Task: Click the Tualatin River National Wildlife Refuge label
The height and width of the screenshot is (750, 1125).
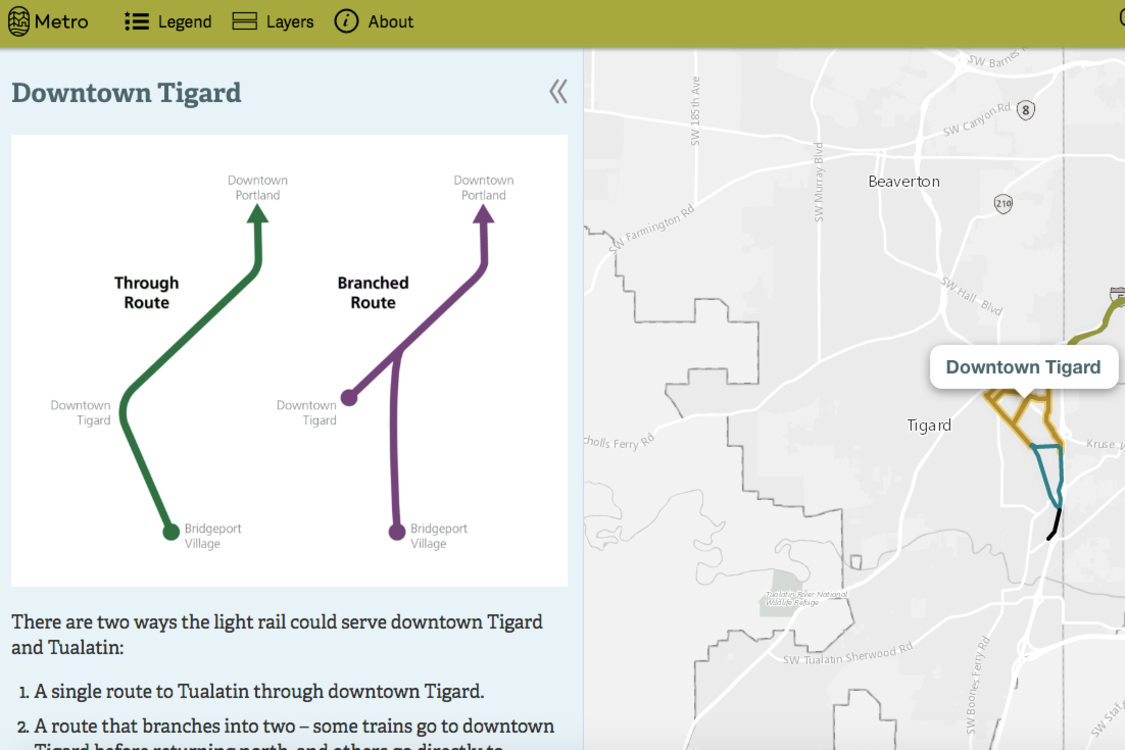Action: coord(806,599)
